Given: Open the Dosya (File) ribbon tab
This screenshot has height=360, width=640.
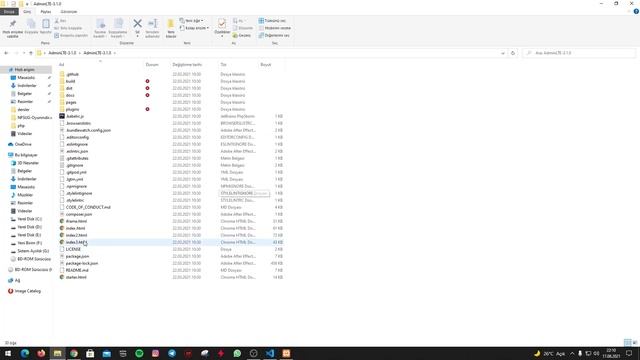Looking at the screenshot, I should click(9, 12).
